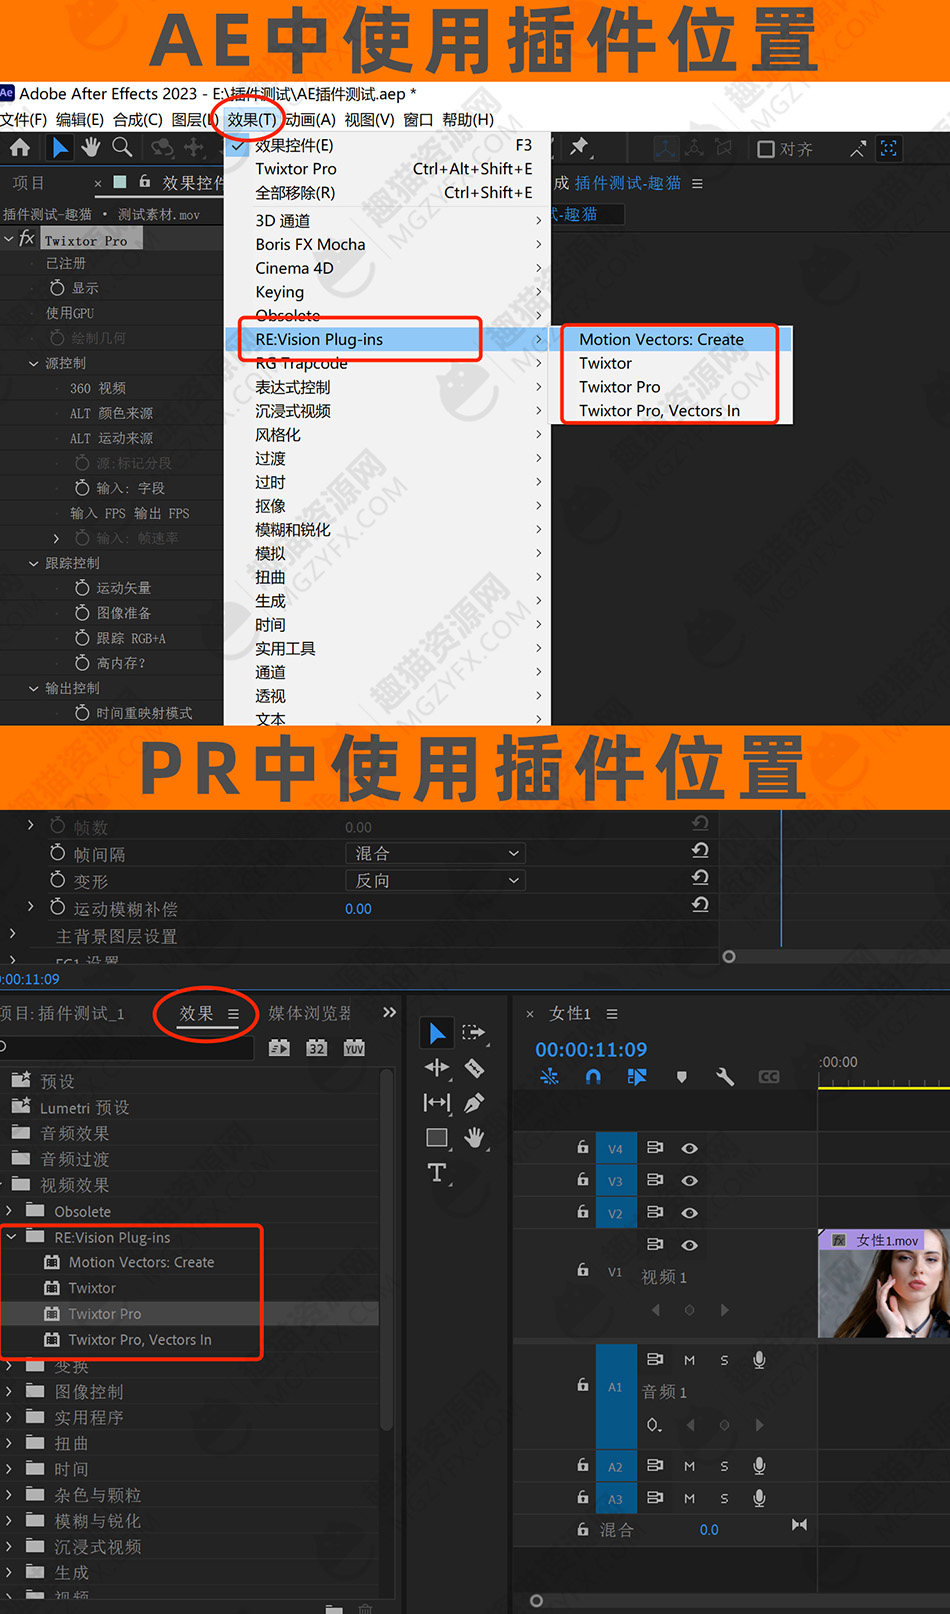This screenshot has width=950, height=1614.
Task: Click the 音频1 voice-over microphone icon
Action: (759, 1360)
